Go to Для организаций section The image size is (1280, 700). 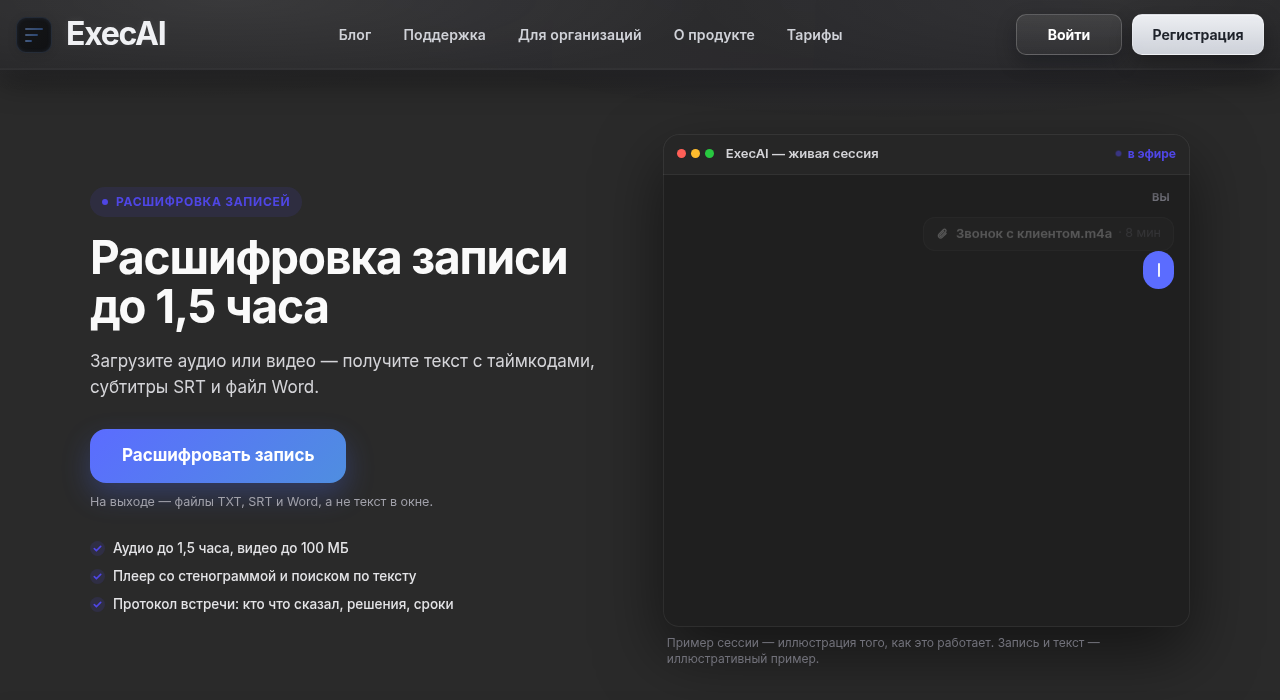pyautogui.click(x=580, y=35)
